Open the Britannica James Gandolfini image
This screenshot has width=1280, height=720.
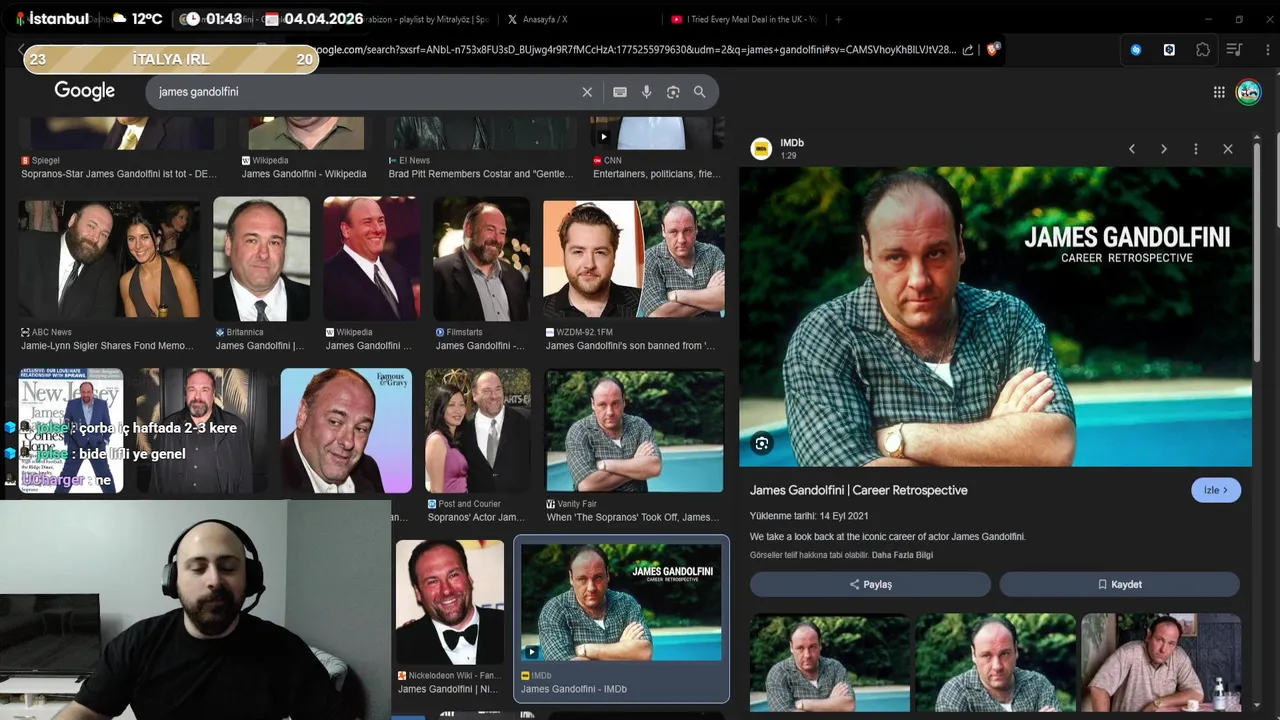click(x=261, y=258)
